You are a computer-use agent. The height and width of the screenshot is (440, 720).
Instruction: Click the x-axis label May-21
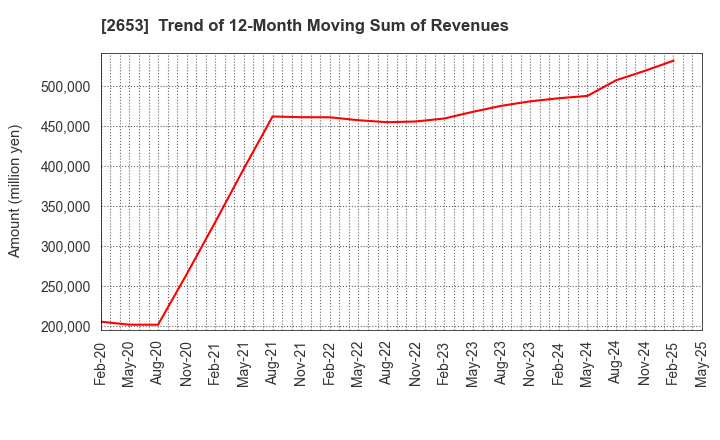coord(242,364)
